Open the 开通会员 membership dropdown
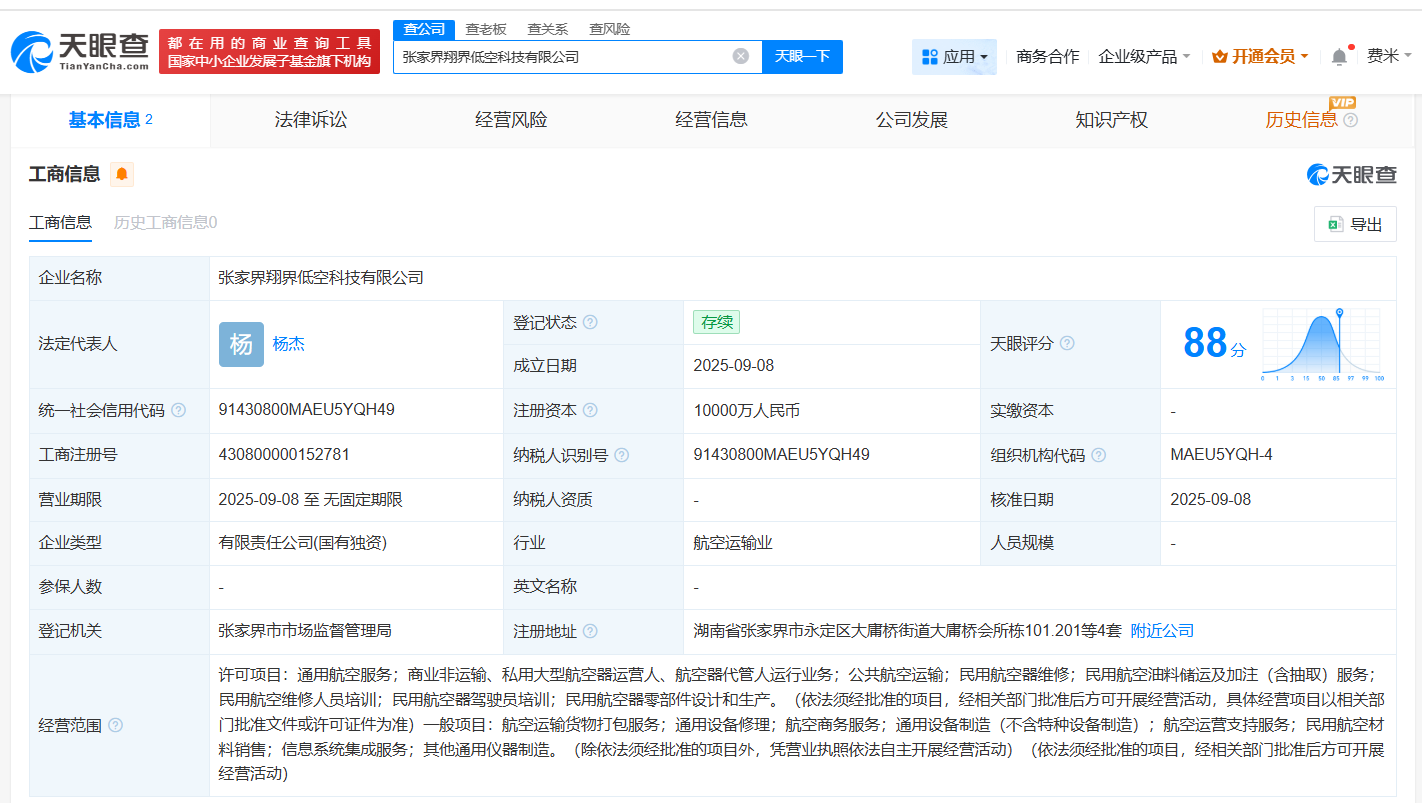Image resolution: width=1422 pixels, height=803 pixels. click(x=1260, y=57)
